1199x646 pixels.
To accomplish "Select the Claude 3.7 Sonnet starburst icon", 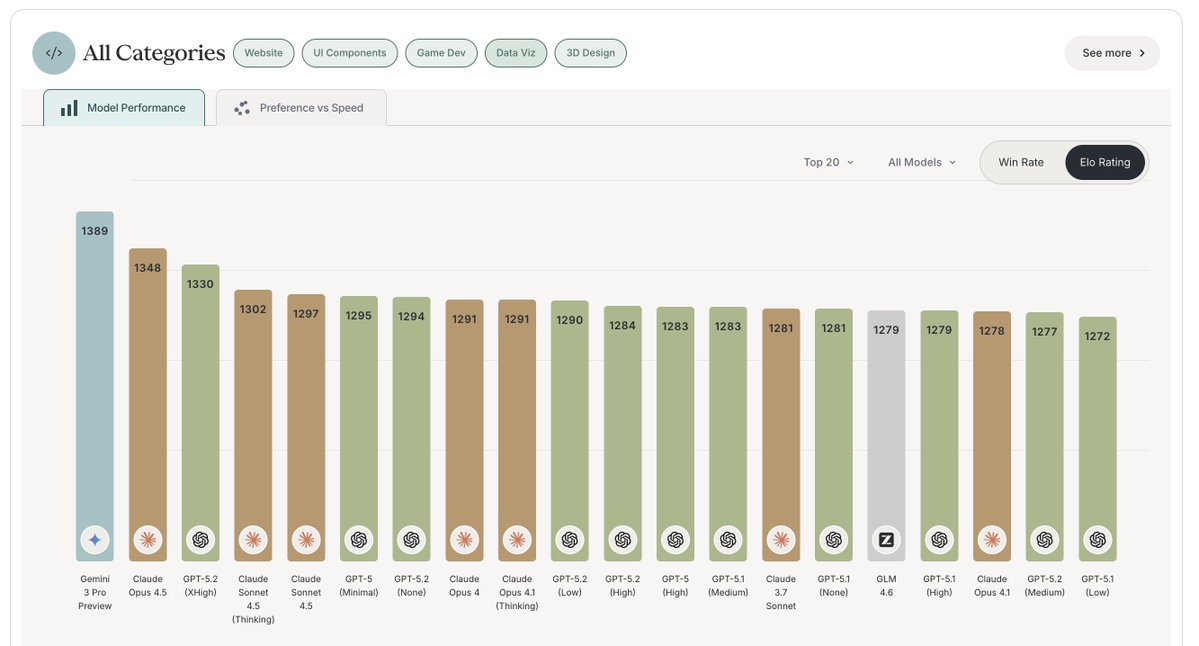I will 780,539.
